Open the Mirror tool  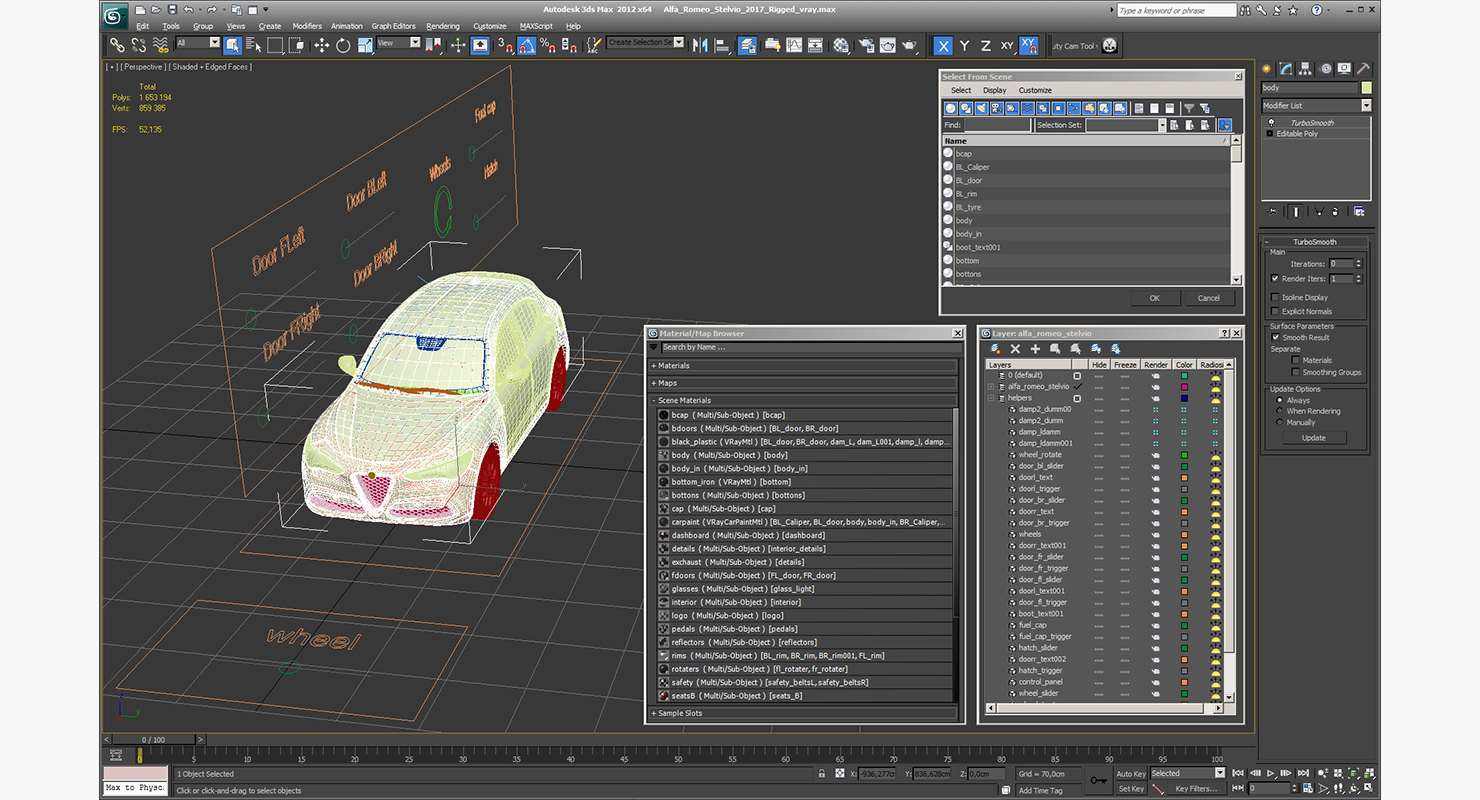(x=700, y=45)
